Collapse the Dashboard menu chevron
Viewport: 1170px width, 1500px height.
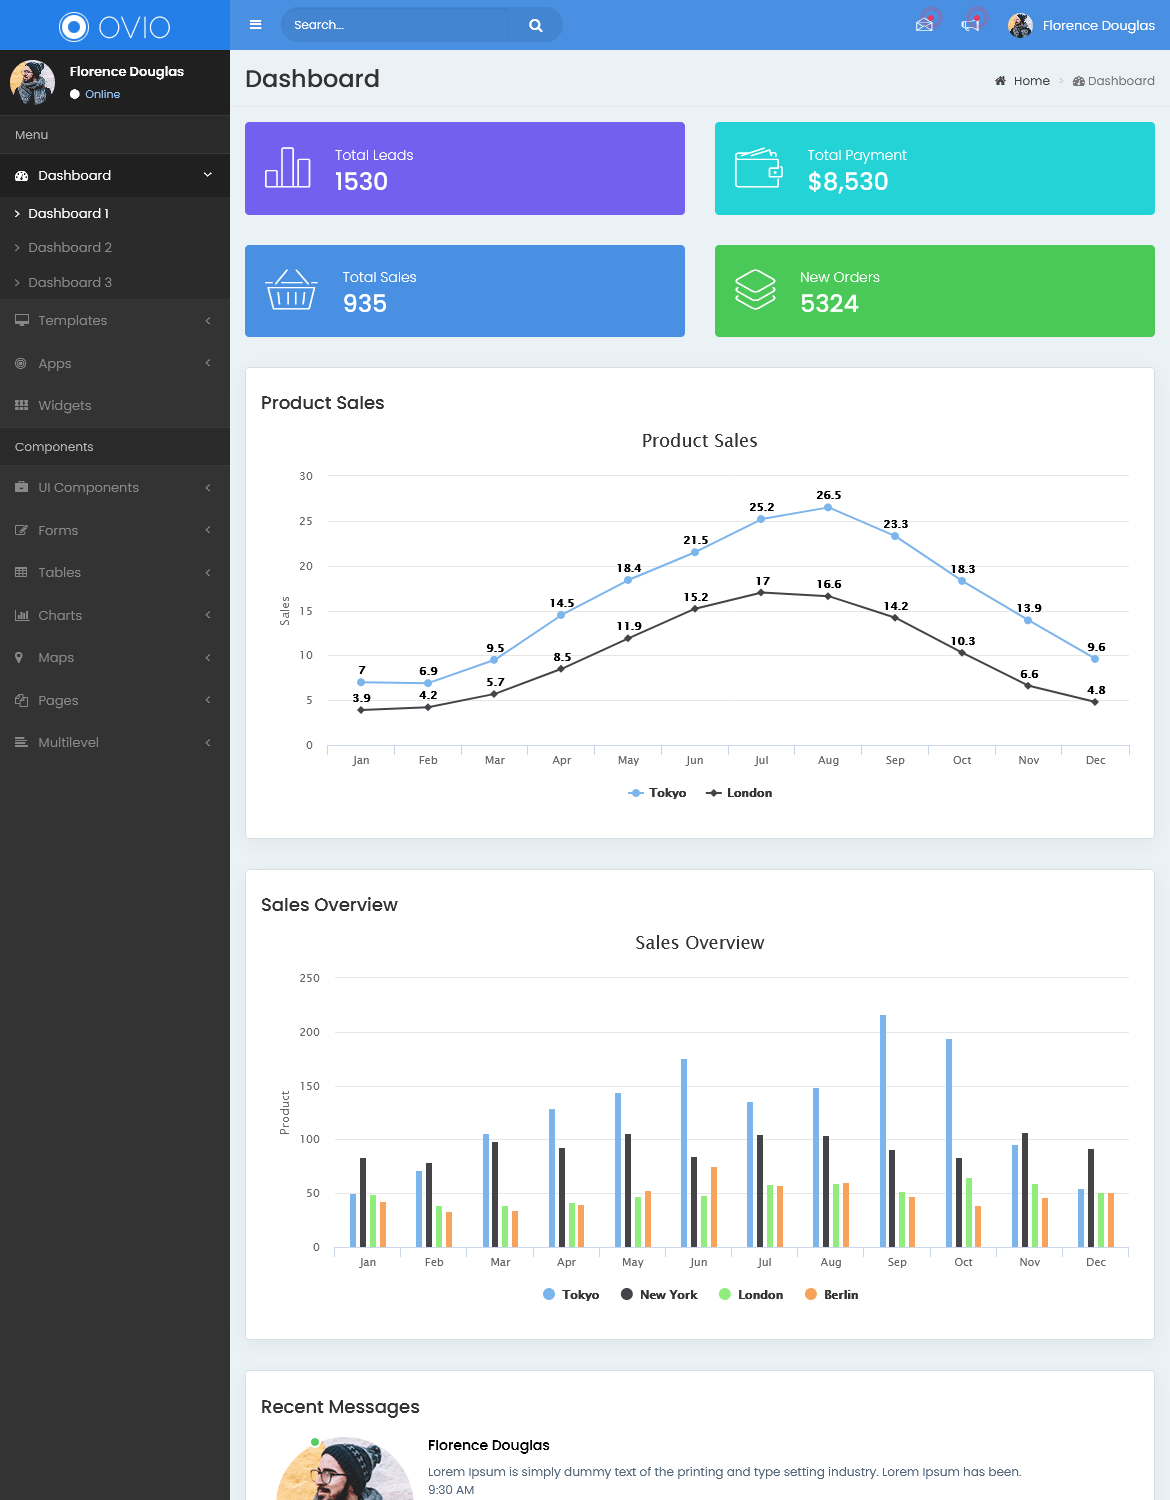[208, 175]
